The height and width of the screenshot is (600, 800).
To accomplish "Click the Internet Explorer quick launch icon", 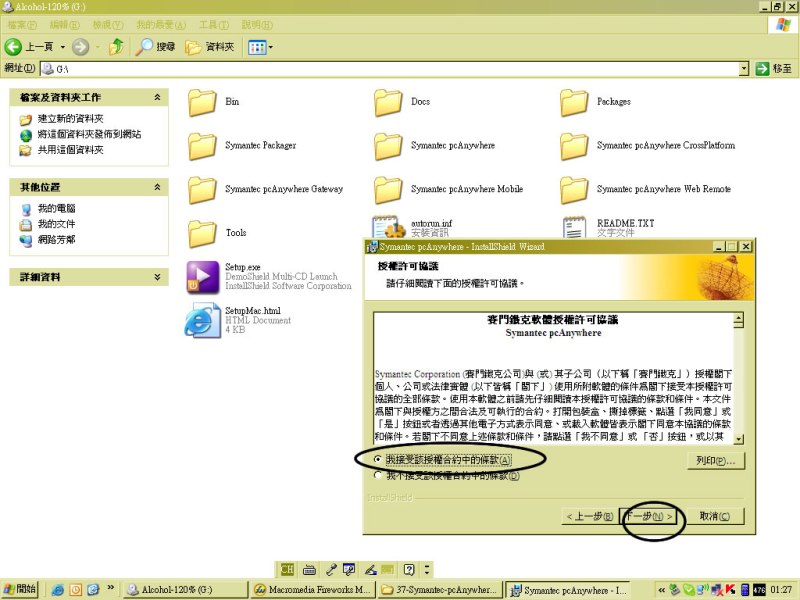I will coord(58,590).
